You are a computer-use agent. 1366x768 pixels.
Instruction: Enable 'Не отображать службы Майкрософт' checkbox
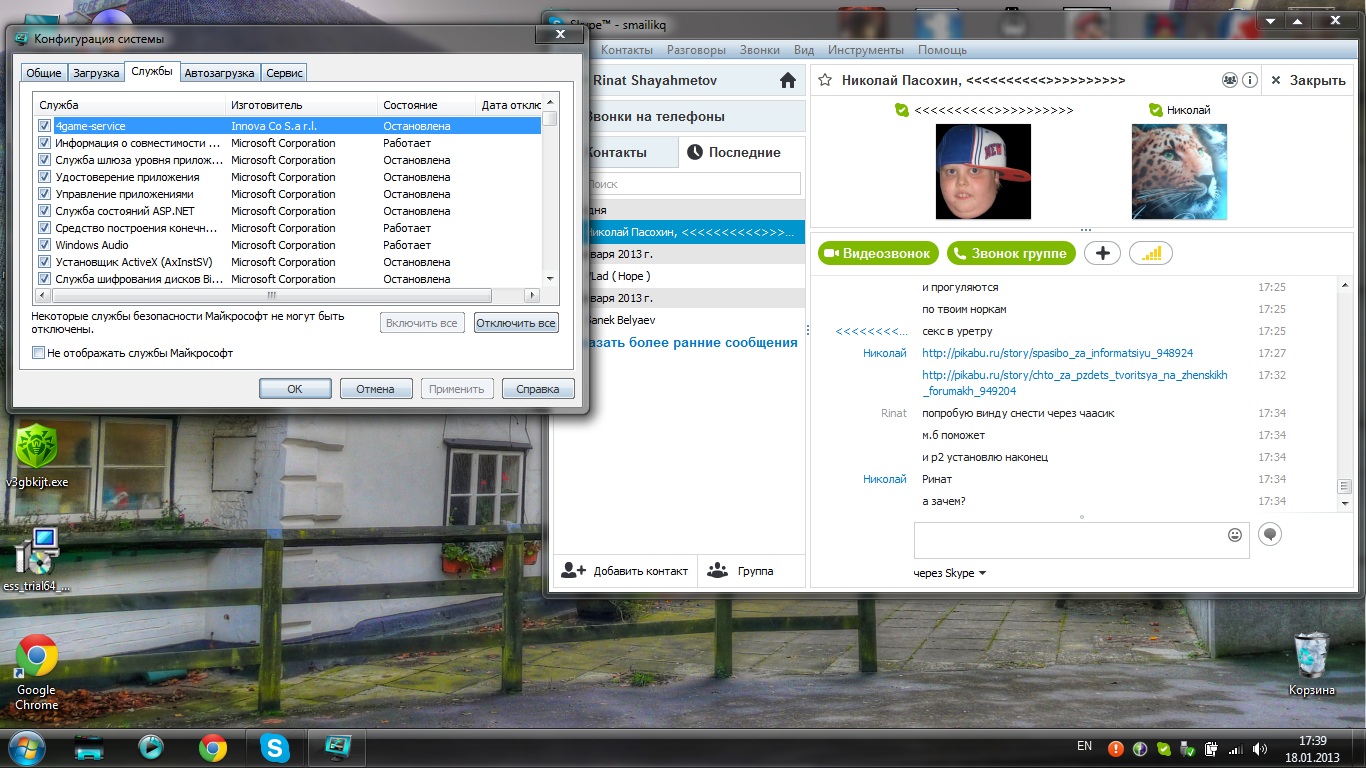click(38, 353)
